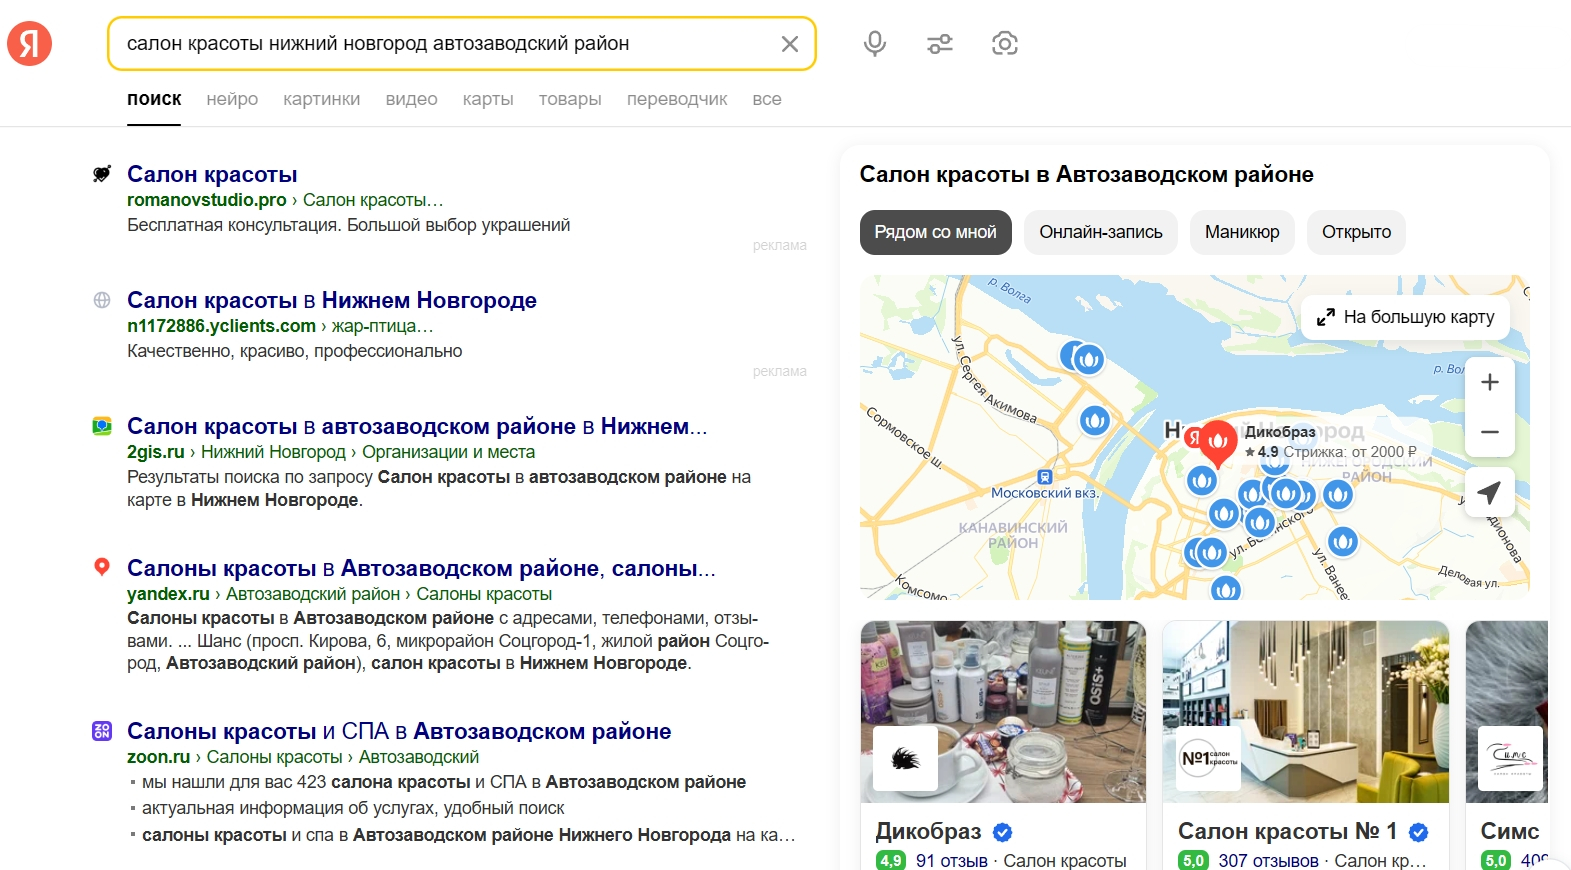
Task: Select the «Рядом со мной» filter chip
Action: click(x=935, y=232)
